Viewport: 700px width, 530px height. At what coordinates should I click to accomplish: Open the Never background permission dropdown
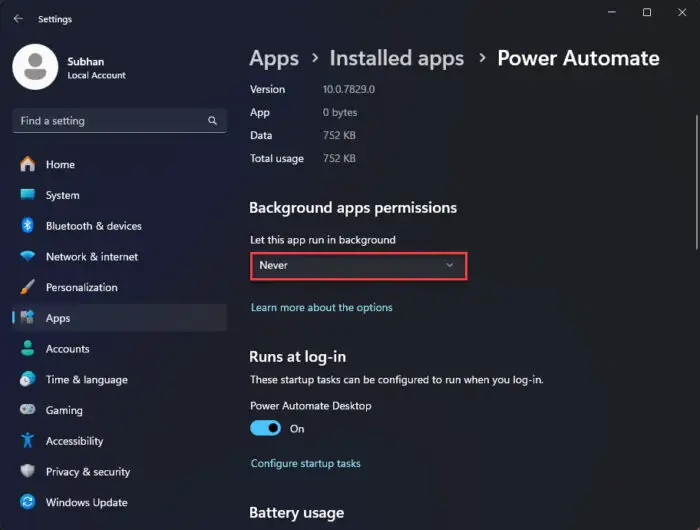pyautogui.click(x=358, y=266)
